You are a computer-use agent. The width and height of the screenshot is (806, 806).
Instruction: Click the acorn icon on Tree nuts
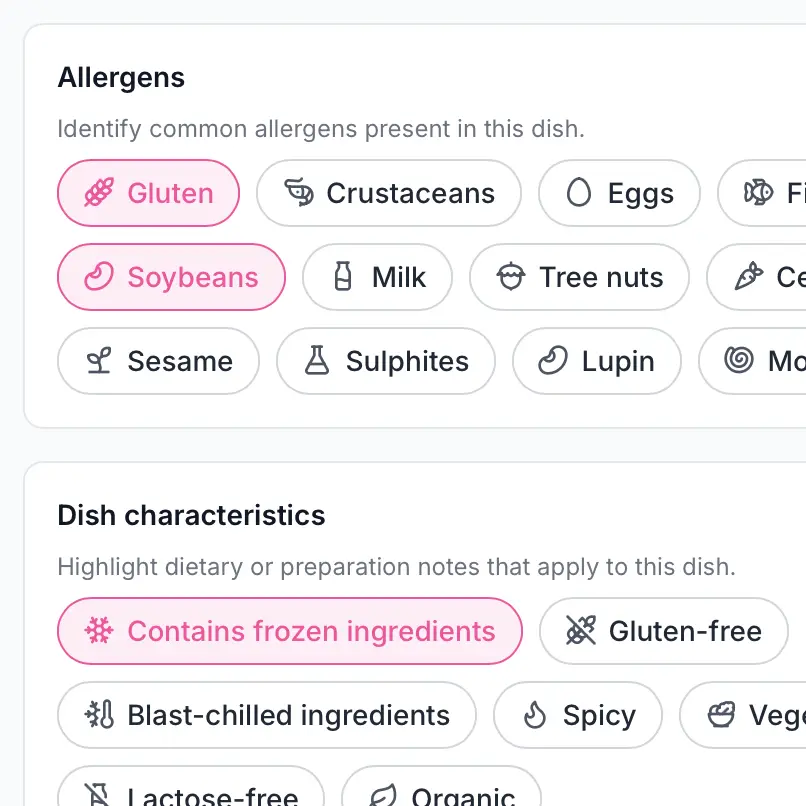(x=511, y=277)
